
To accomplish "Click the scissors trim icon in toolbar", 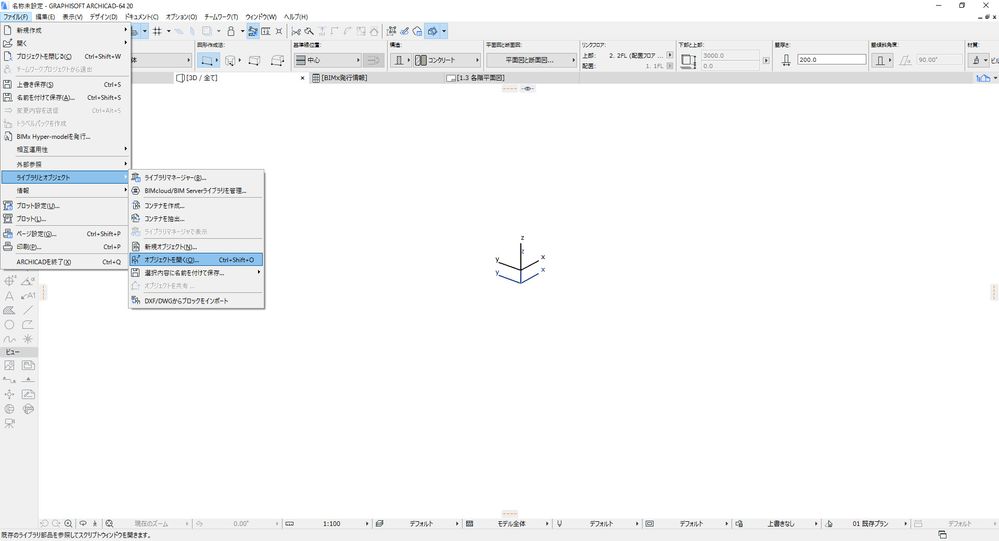I will click(296, 31).
